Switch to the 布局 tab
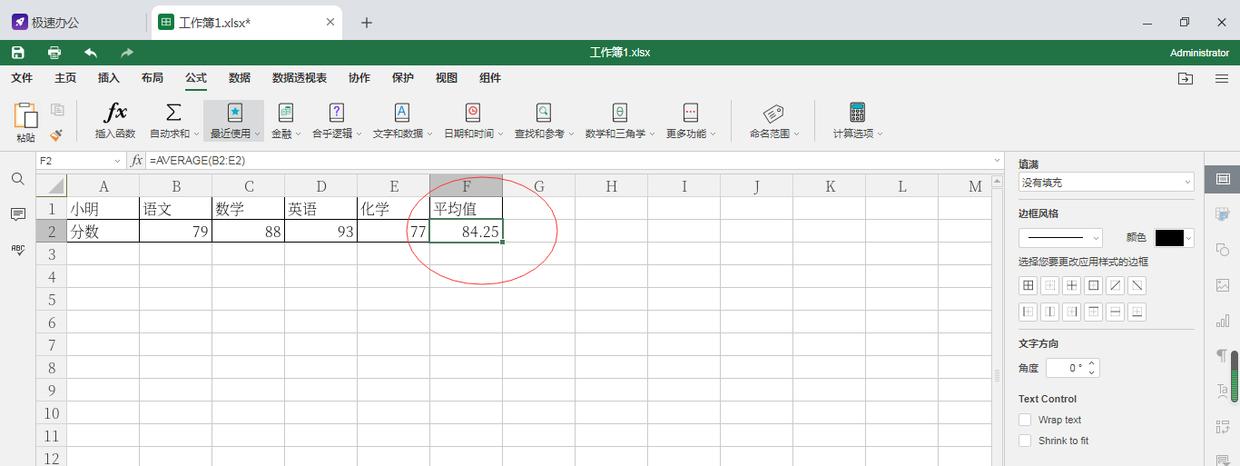Screen dimensions: 1240x466 (x=152, y=78)
